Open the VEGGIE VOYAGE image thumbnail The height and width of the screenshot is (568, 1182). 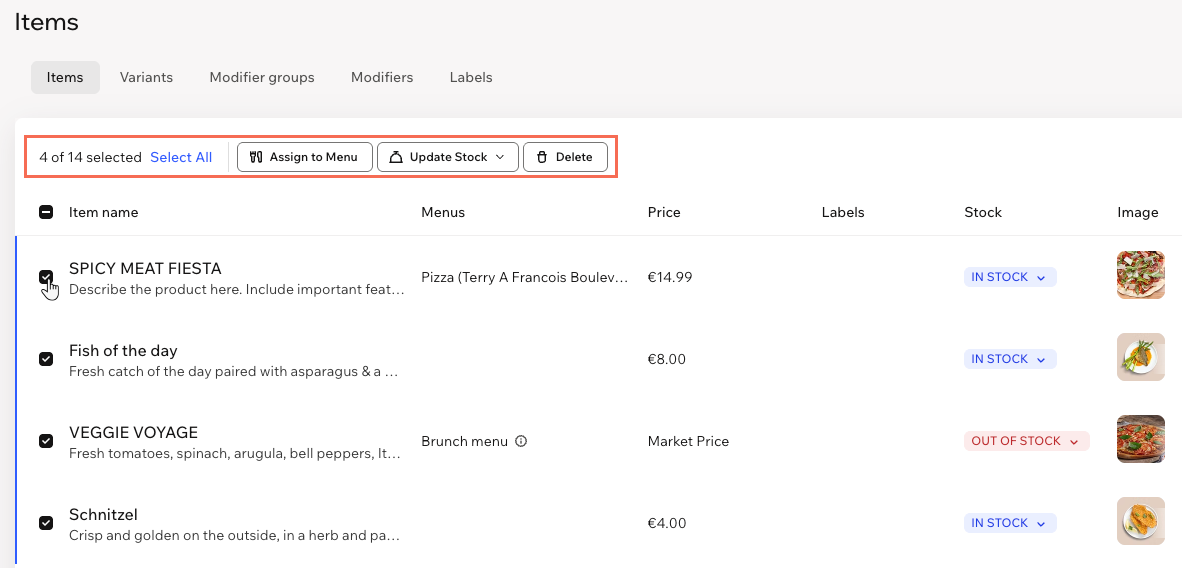(1141, 439)
